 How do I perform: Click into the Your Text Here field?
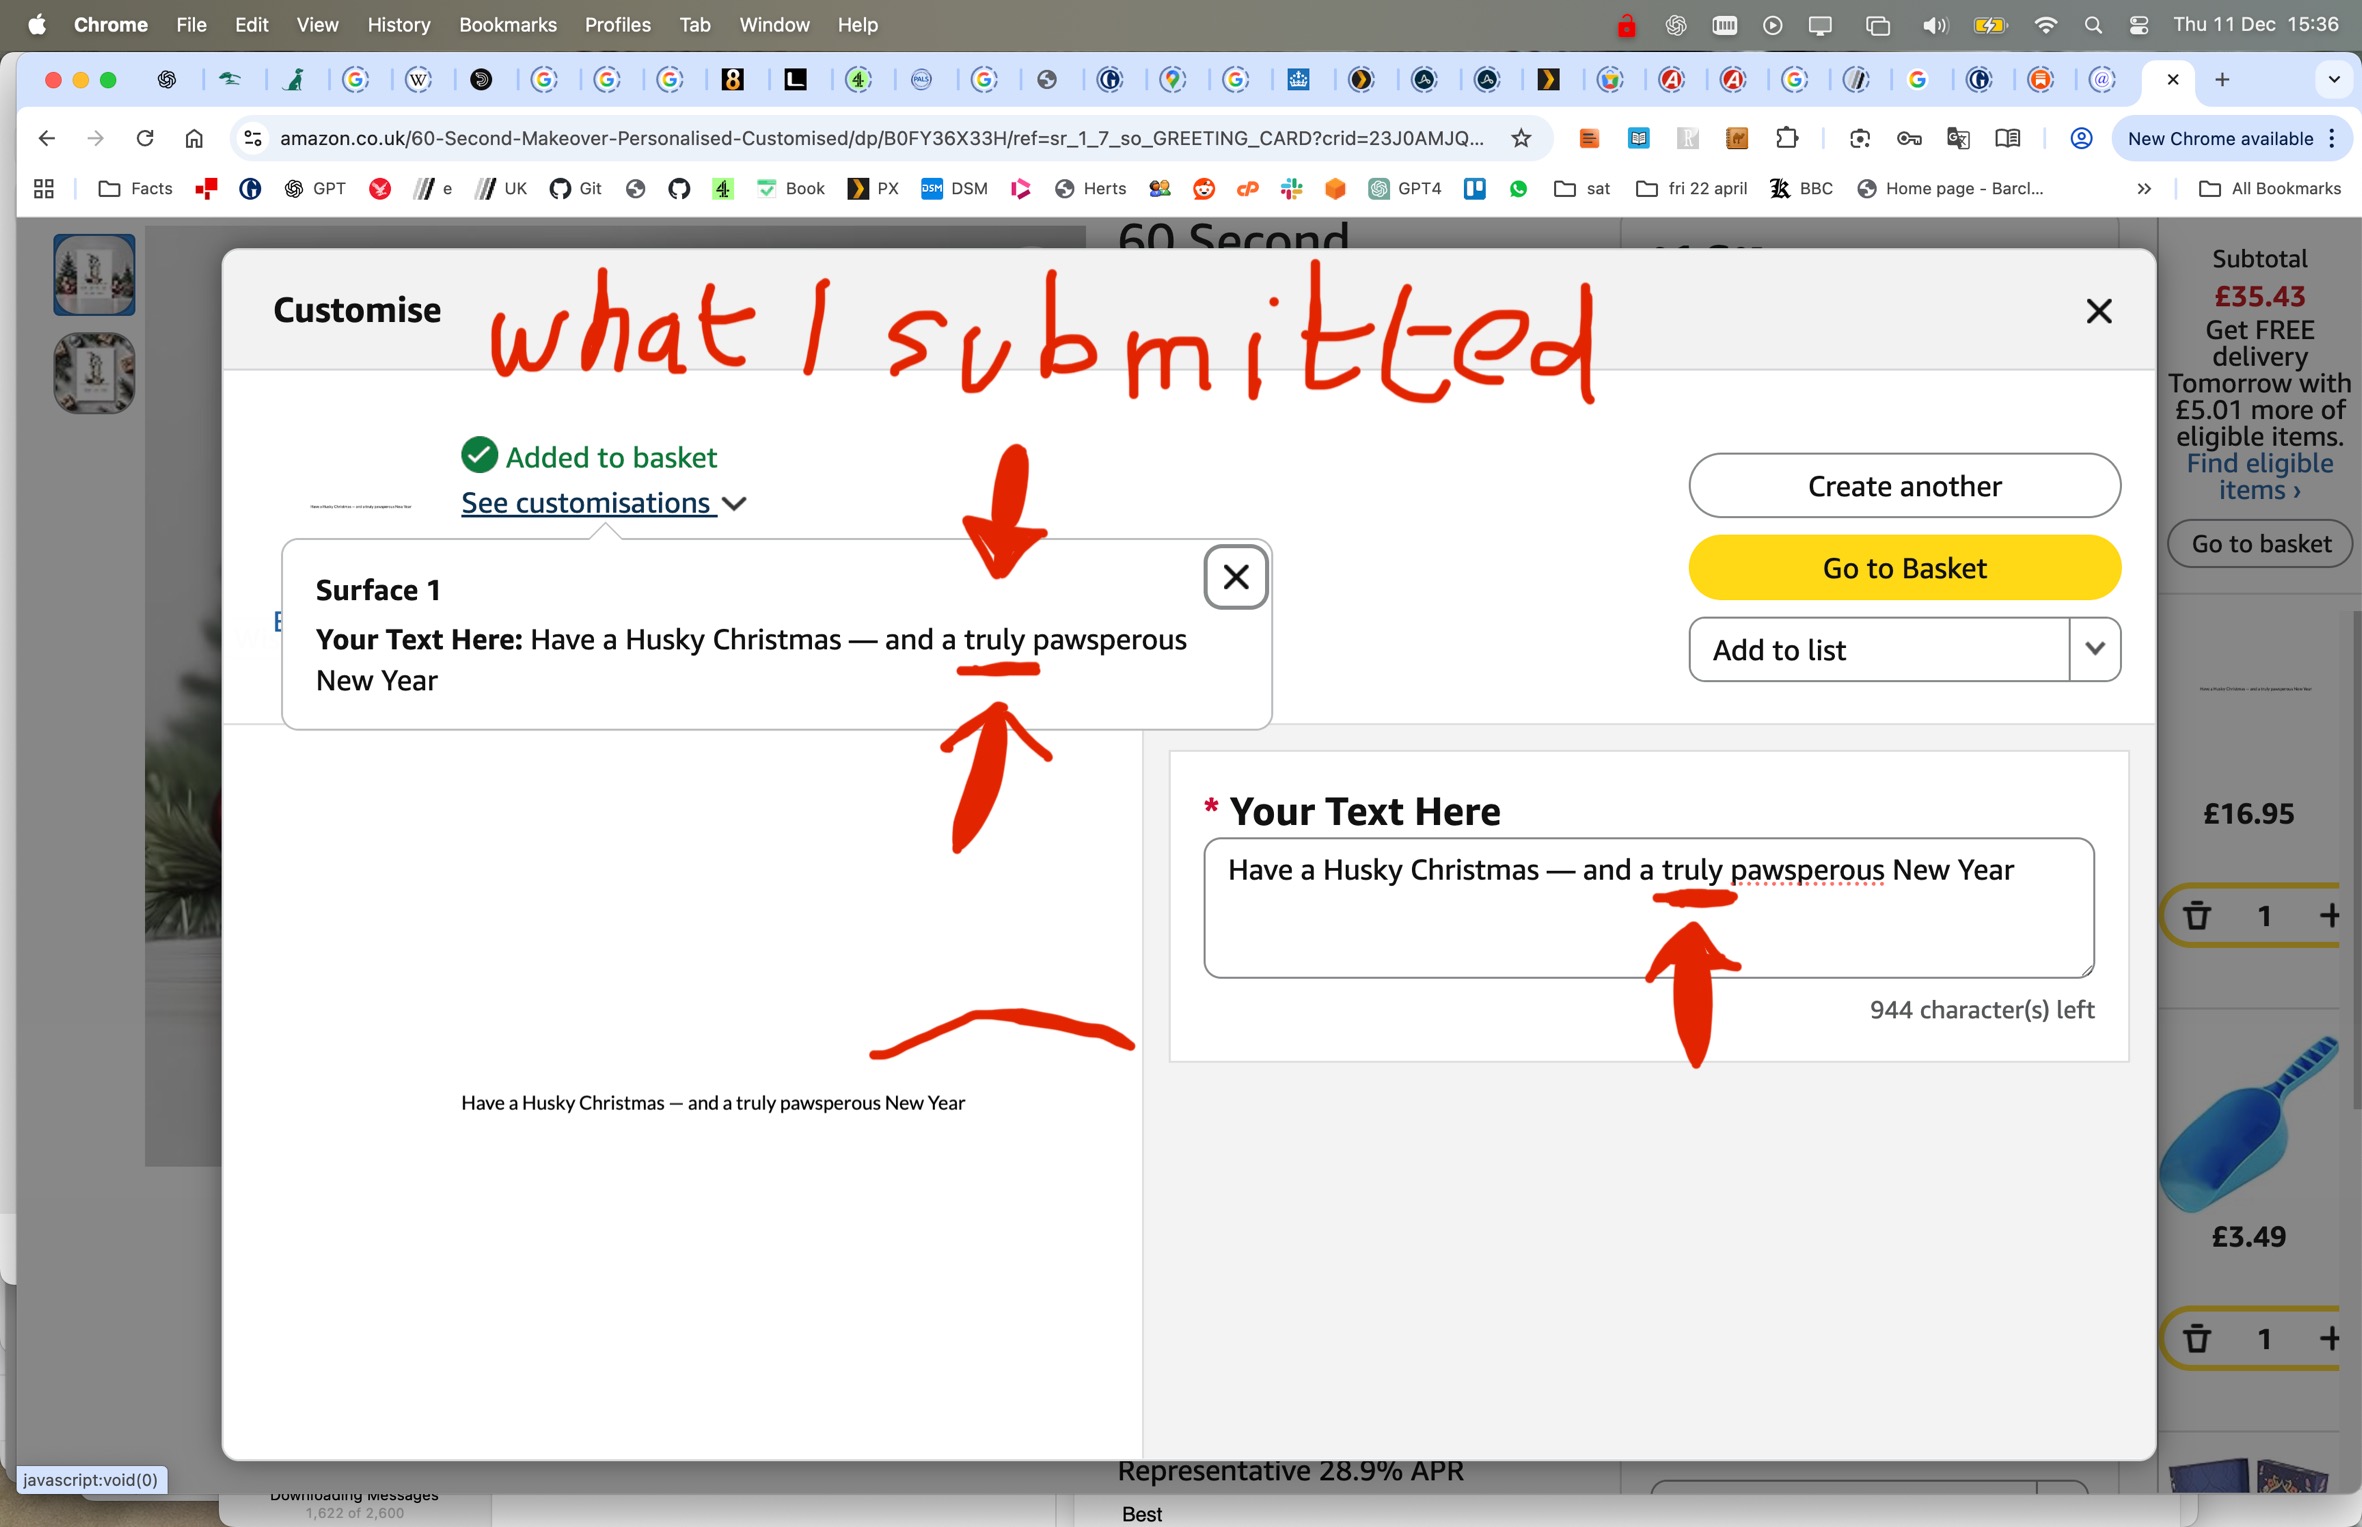[1648, 907]
